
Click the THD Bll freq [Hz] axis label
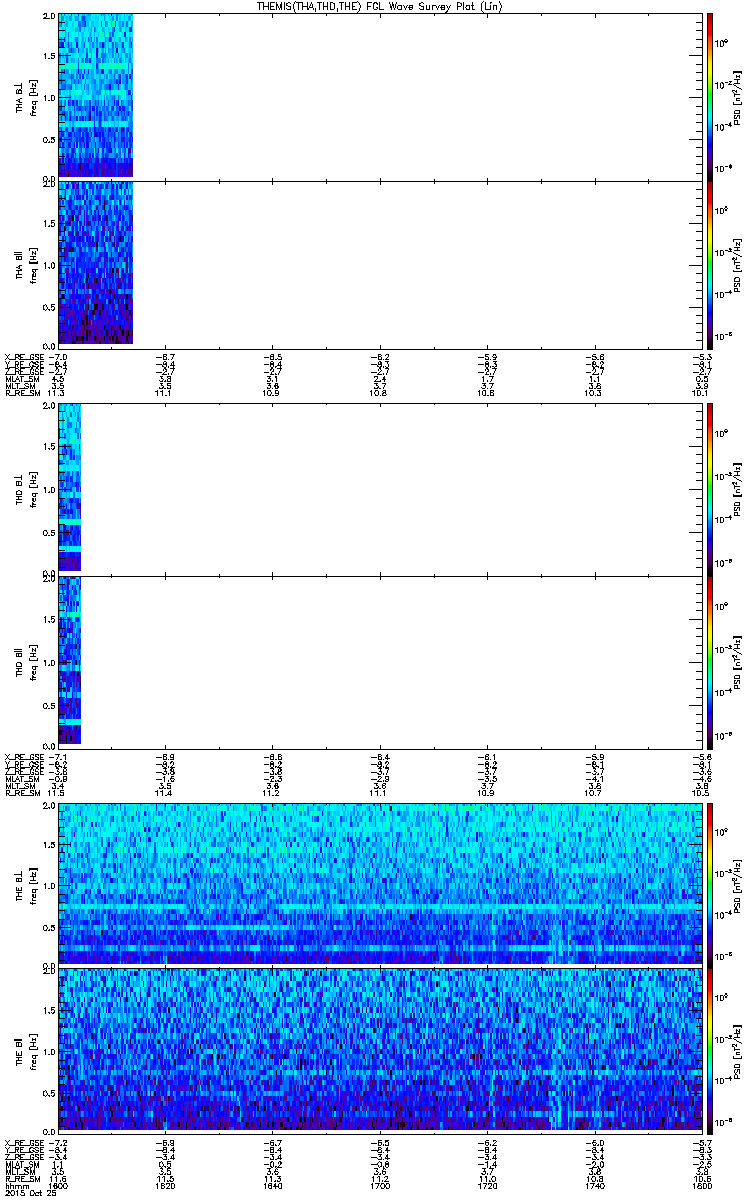(34, 661)
